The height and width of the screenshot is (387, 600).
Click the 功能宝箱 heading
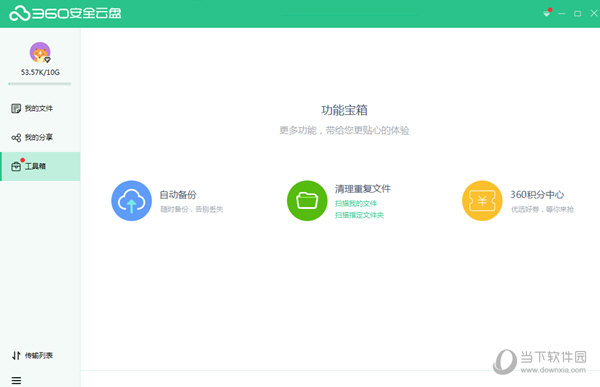pos(344,110)
